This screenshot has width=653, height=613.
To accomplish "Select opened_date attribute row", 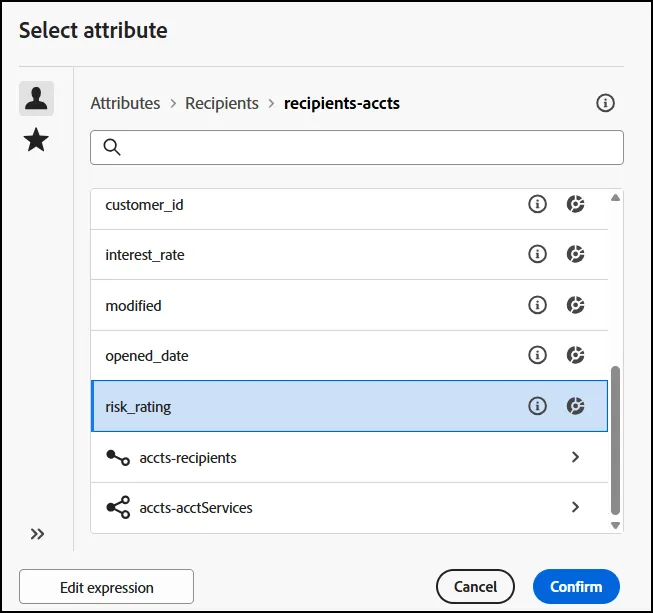I will (349, 356).
